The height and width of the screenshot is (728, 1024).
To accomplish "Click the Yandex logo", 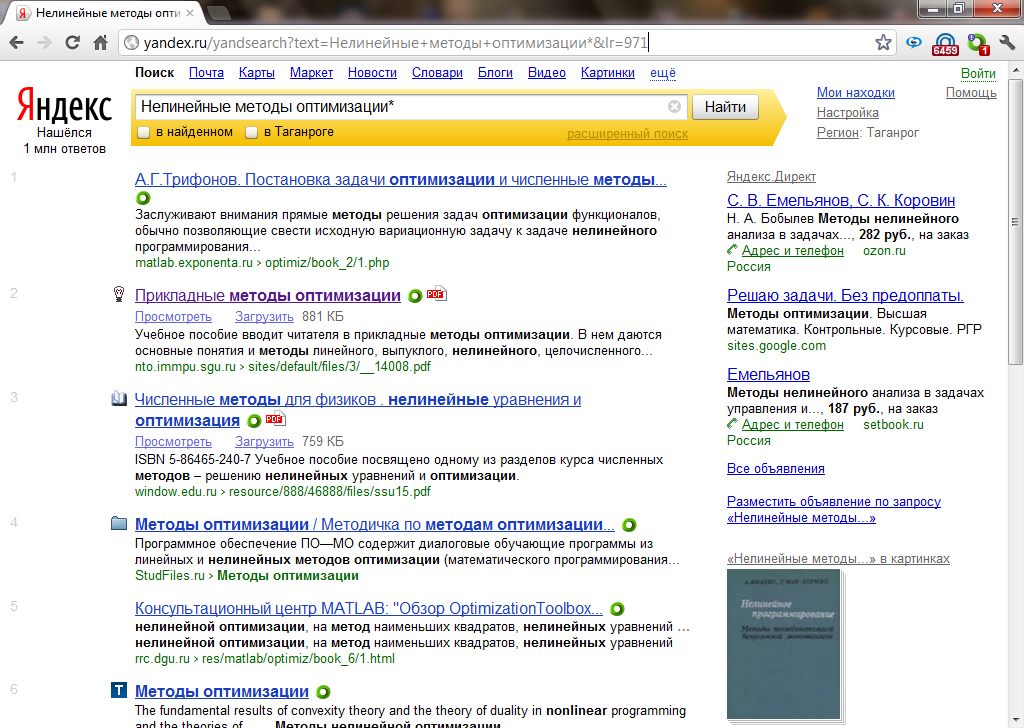I will [64, 106].
